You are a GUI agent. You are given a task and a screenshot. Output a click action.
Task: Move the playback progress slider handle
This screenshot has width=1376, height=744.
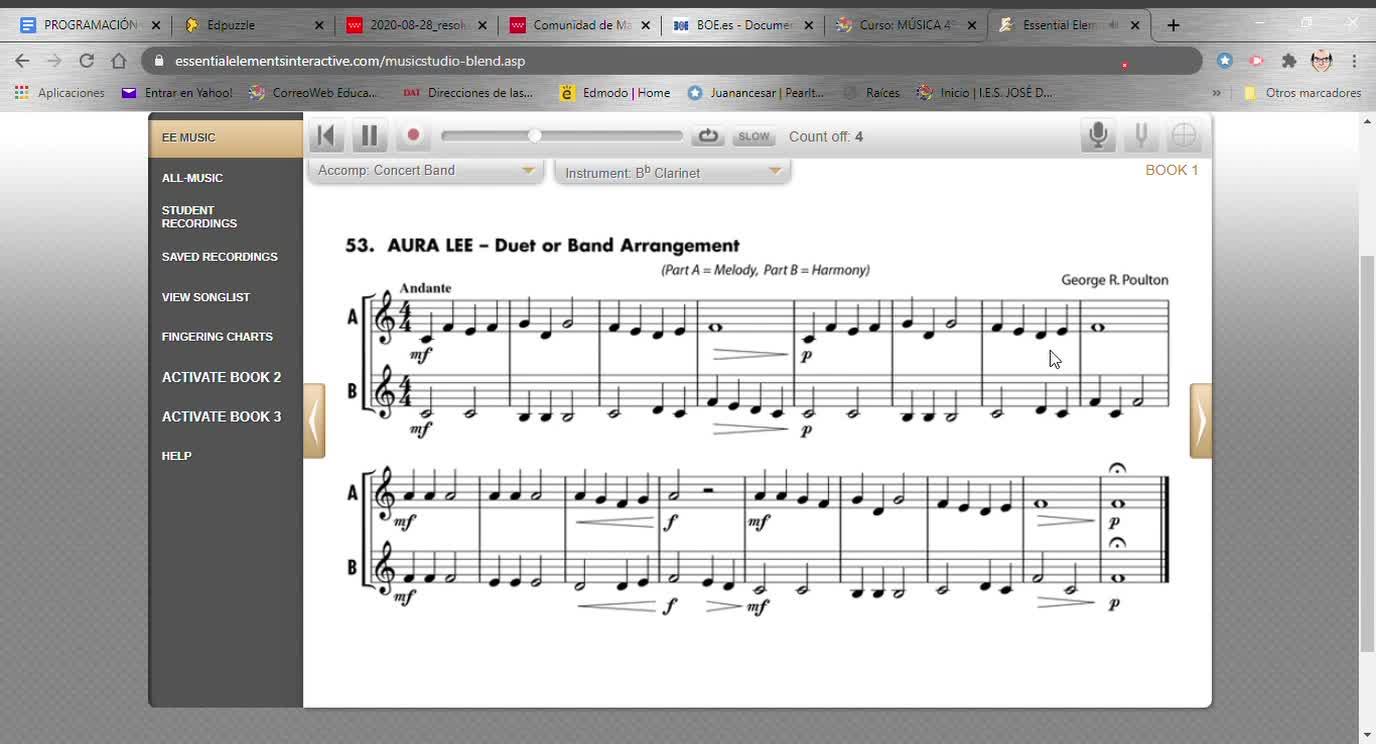coord(535,136)
